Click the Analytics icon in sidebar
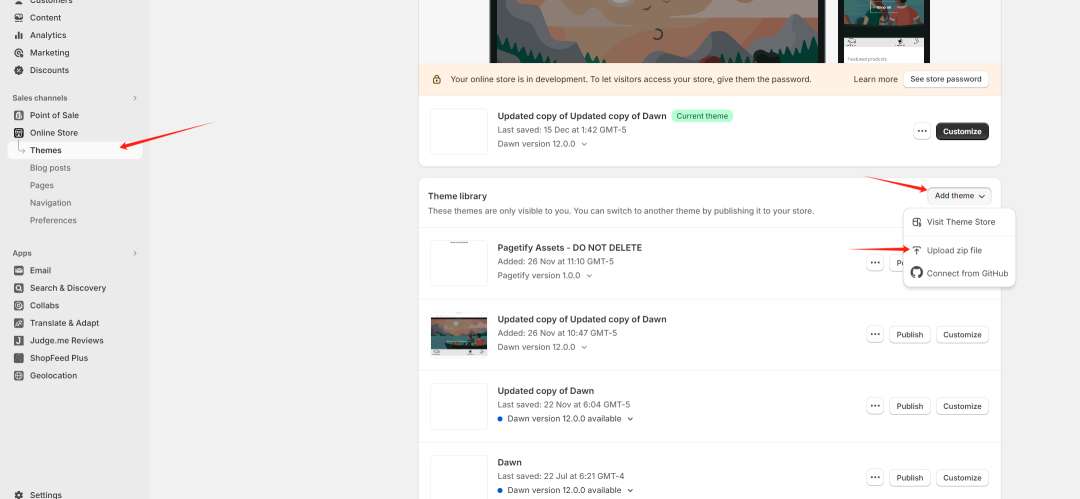 coord(18,35)
